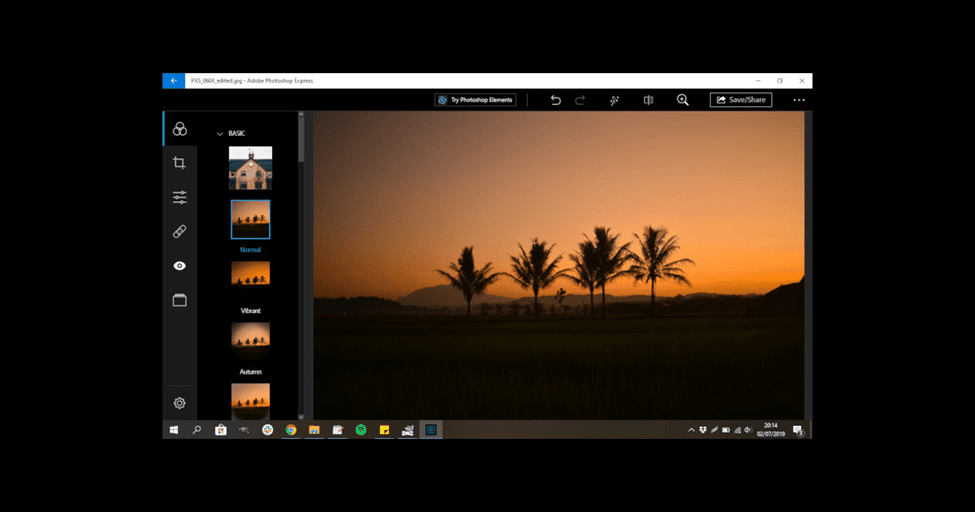Apply the Autumn look thumbnail

250,336
